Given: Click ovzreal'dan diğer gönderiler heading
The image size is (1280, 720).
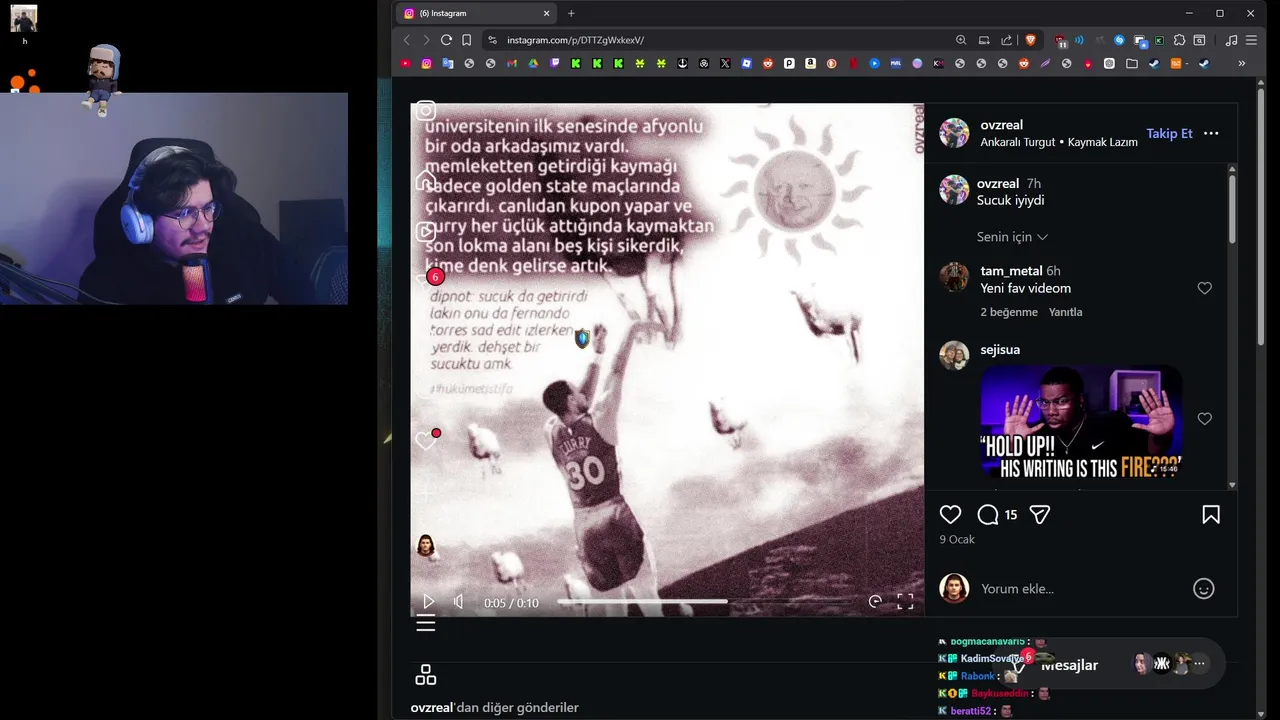Looking at the screenshot, I should [x=494, y=707].
